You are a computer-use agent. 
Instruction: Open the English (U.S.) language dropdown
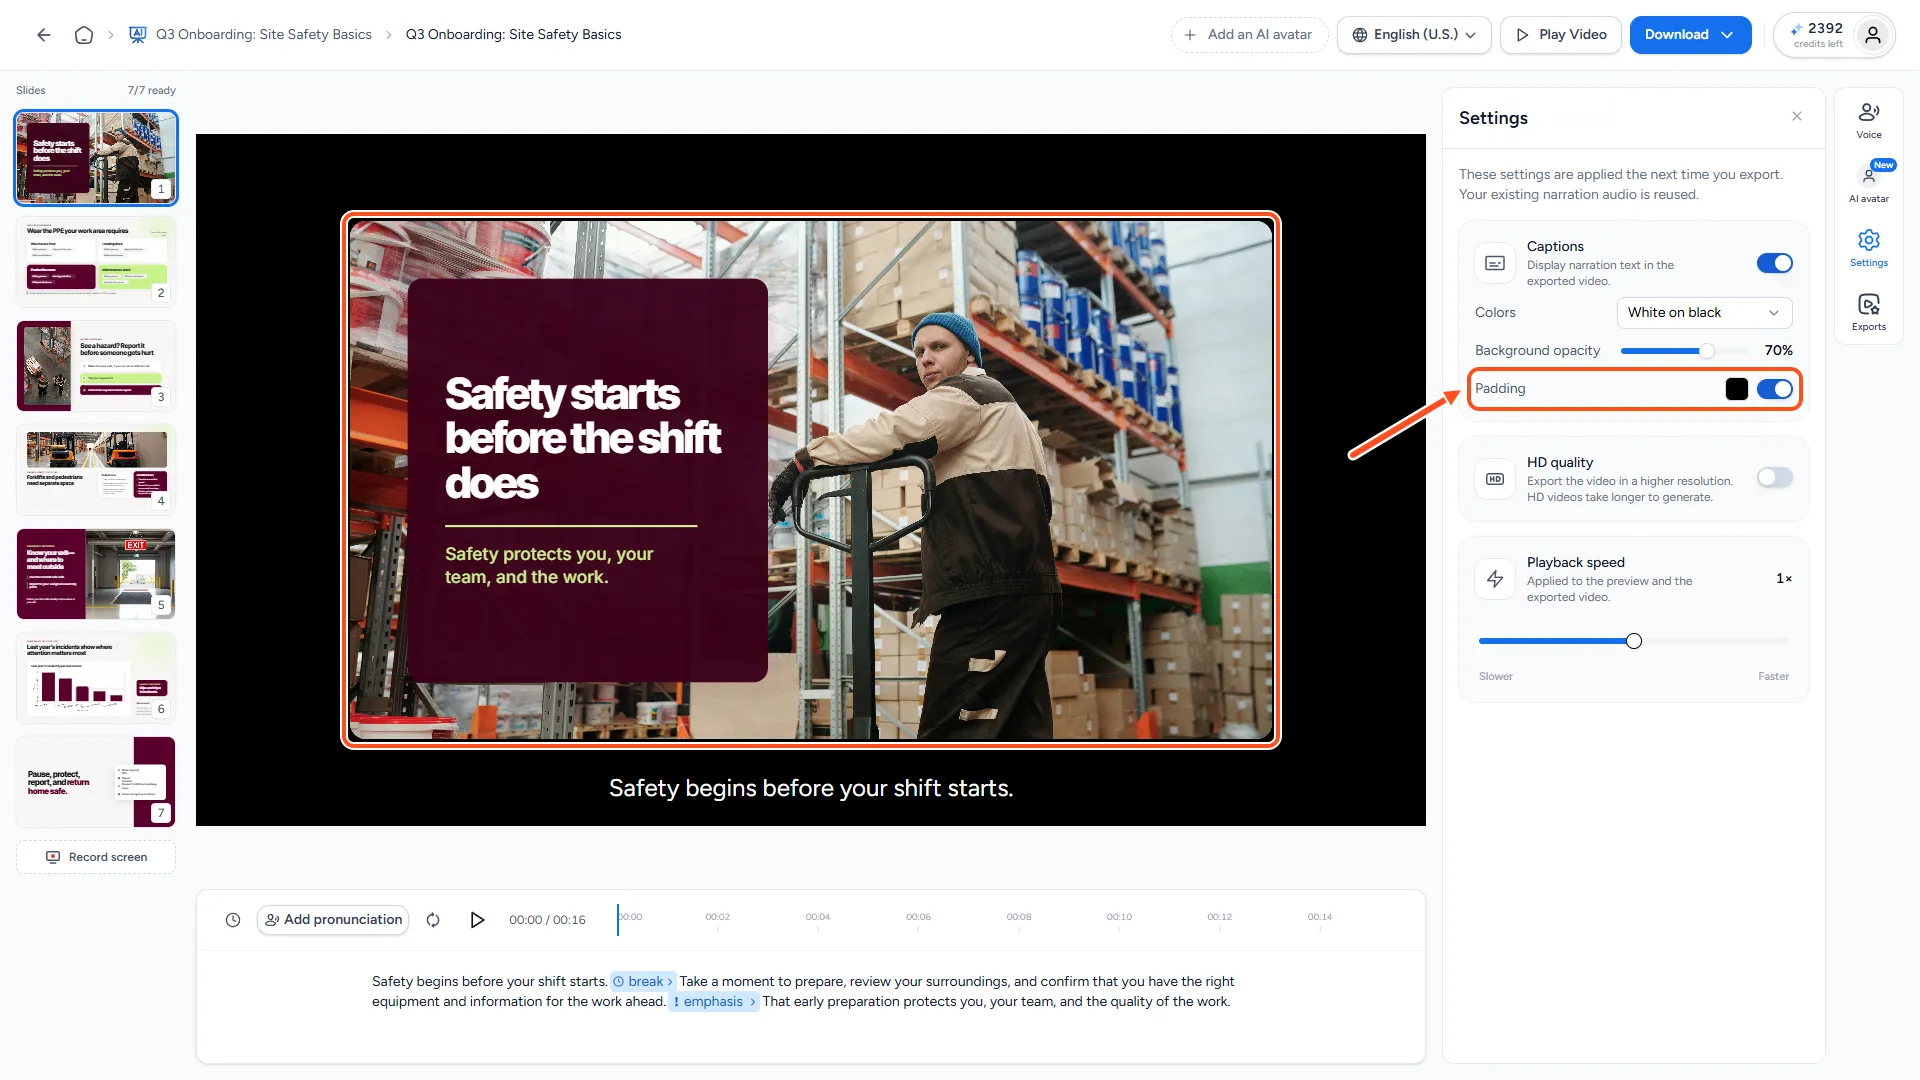click(x=1414, y=35)
